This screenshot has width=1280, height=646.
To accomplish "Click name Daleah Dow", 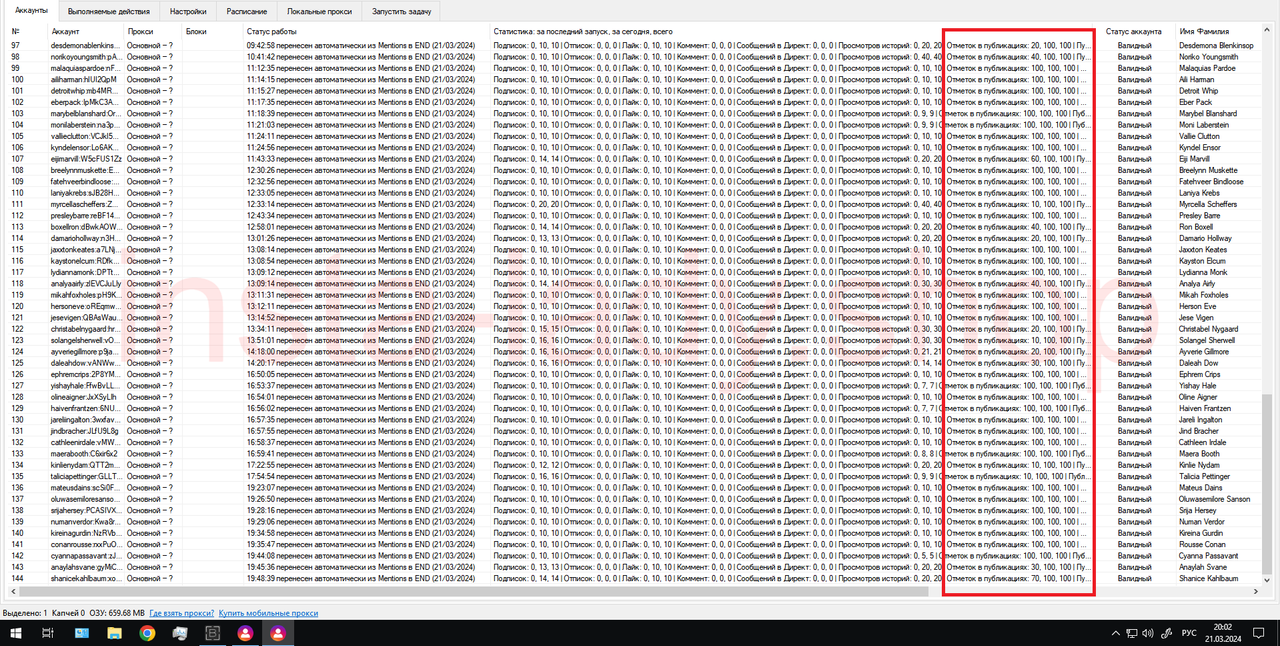I will (1199, 362).
